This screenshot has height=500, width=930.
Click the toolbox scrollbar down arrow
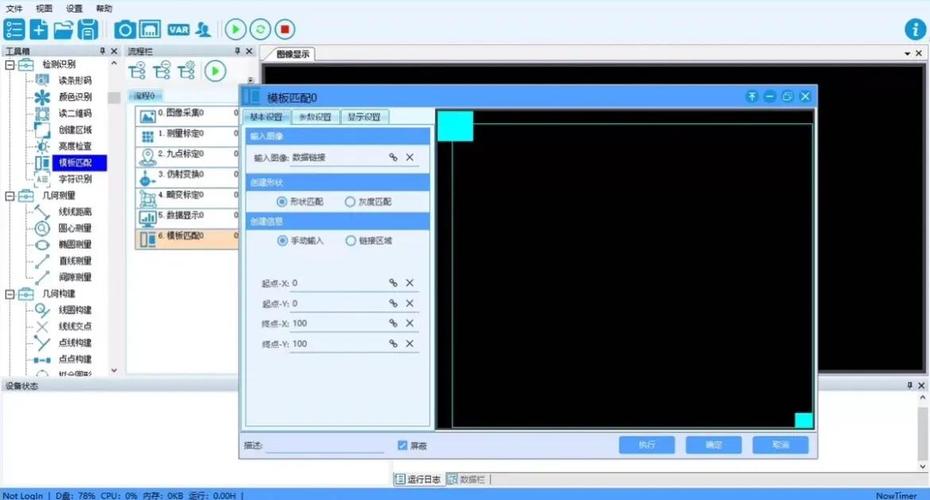114,370
